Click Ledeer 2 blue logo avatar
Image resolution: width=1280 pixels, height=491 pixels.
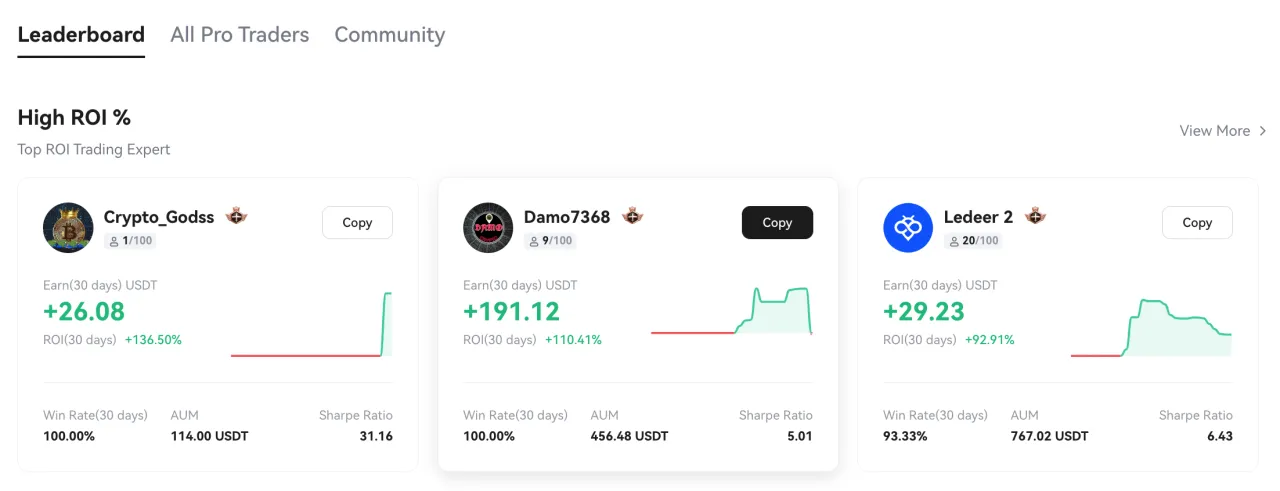[x=908, y=228]
